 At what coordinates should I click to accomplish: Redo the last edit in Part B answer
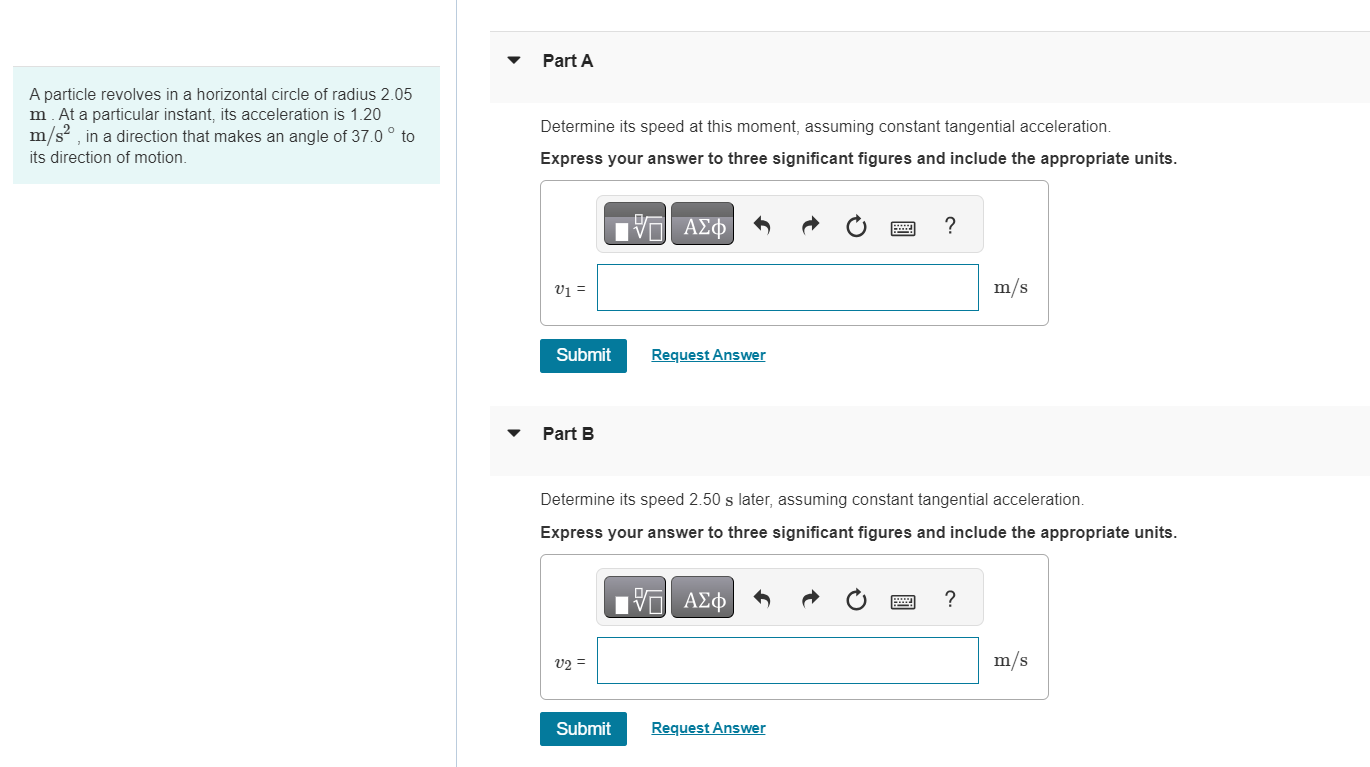[809, 598]
